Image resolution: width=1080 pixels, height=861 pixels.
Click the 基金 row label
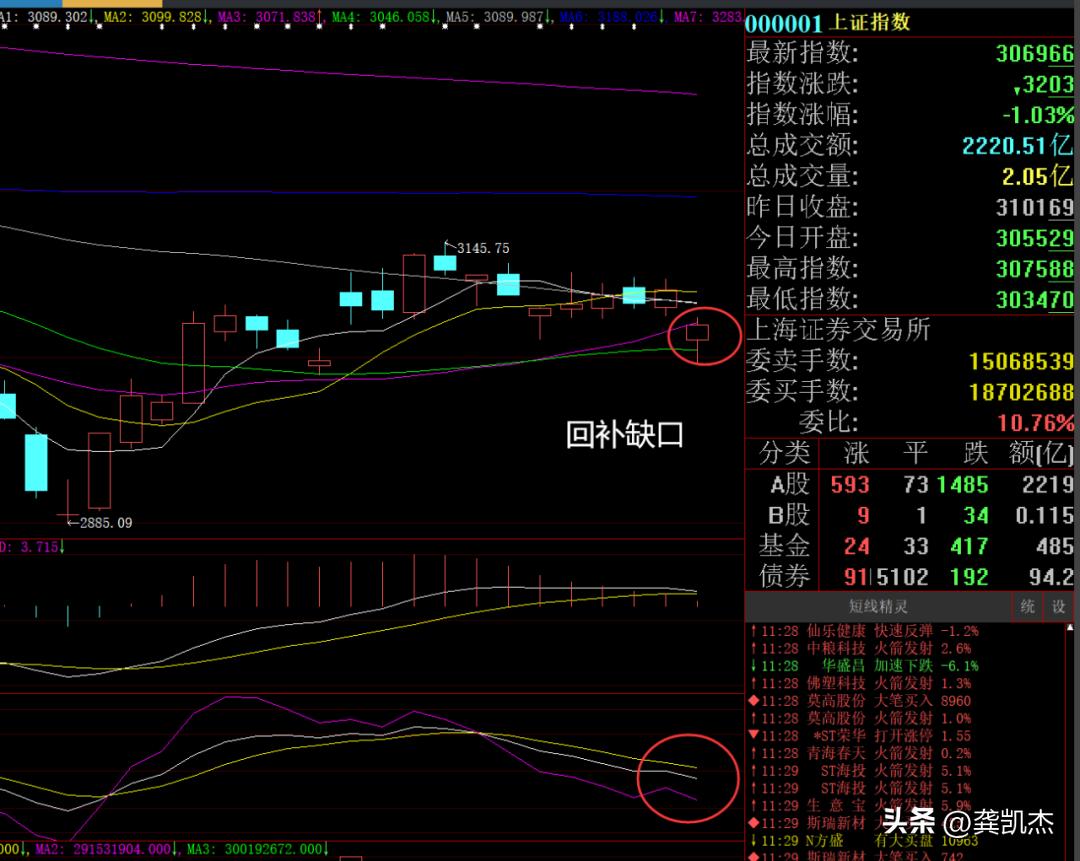tap(784, 546)
